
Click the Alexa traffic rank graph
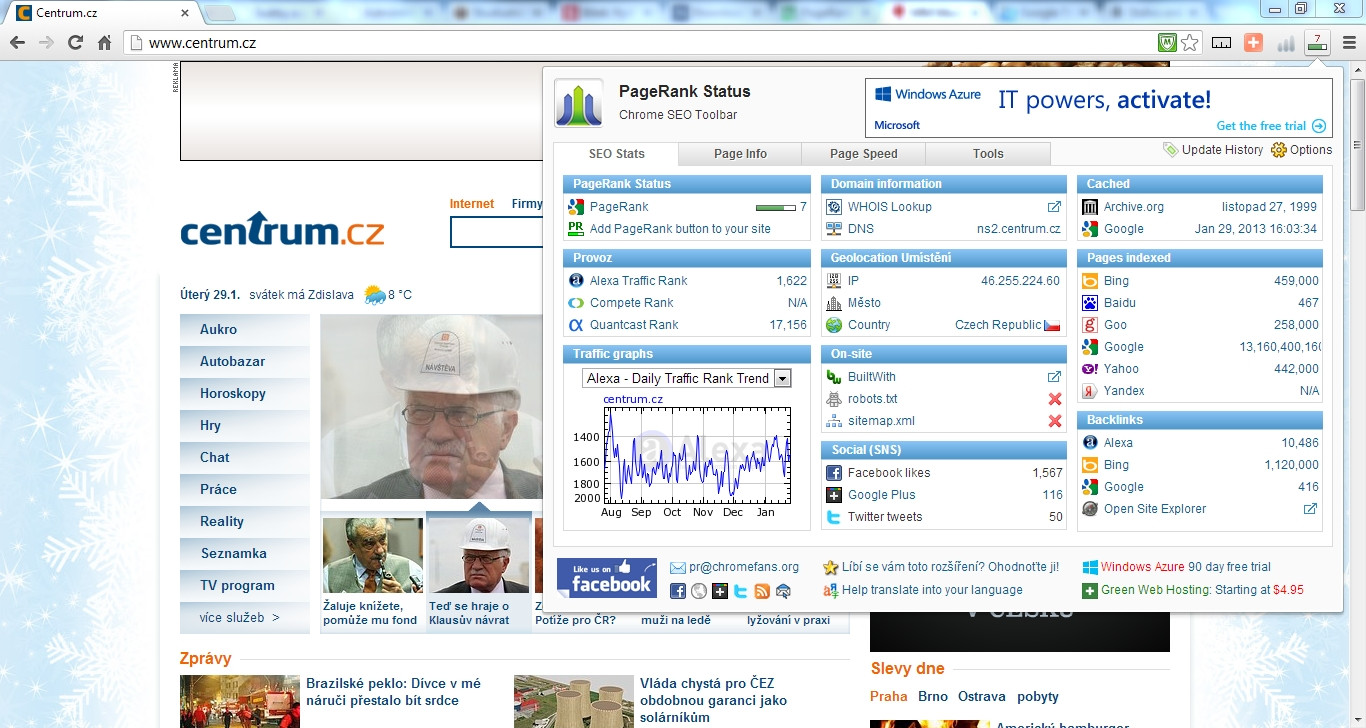[x=687, y=454]
